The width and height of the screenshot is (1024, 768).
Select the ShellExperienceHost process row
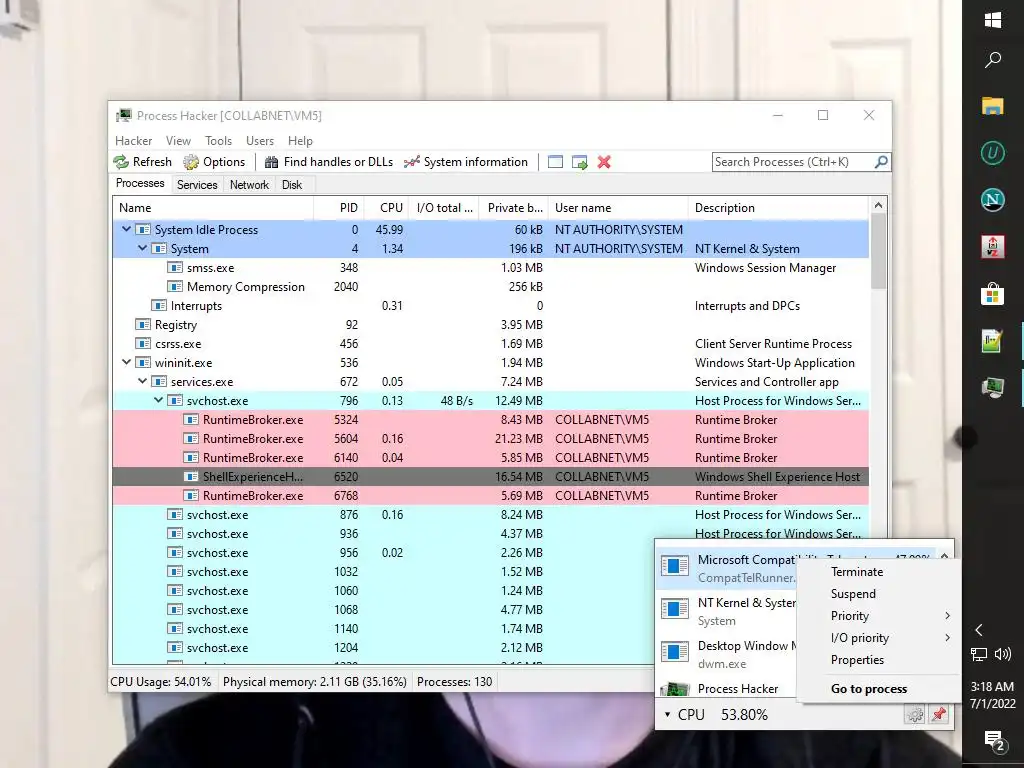tap(491, 477)
